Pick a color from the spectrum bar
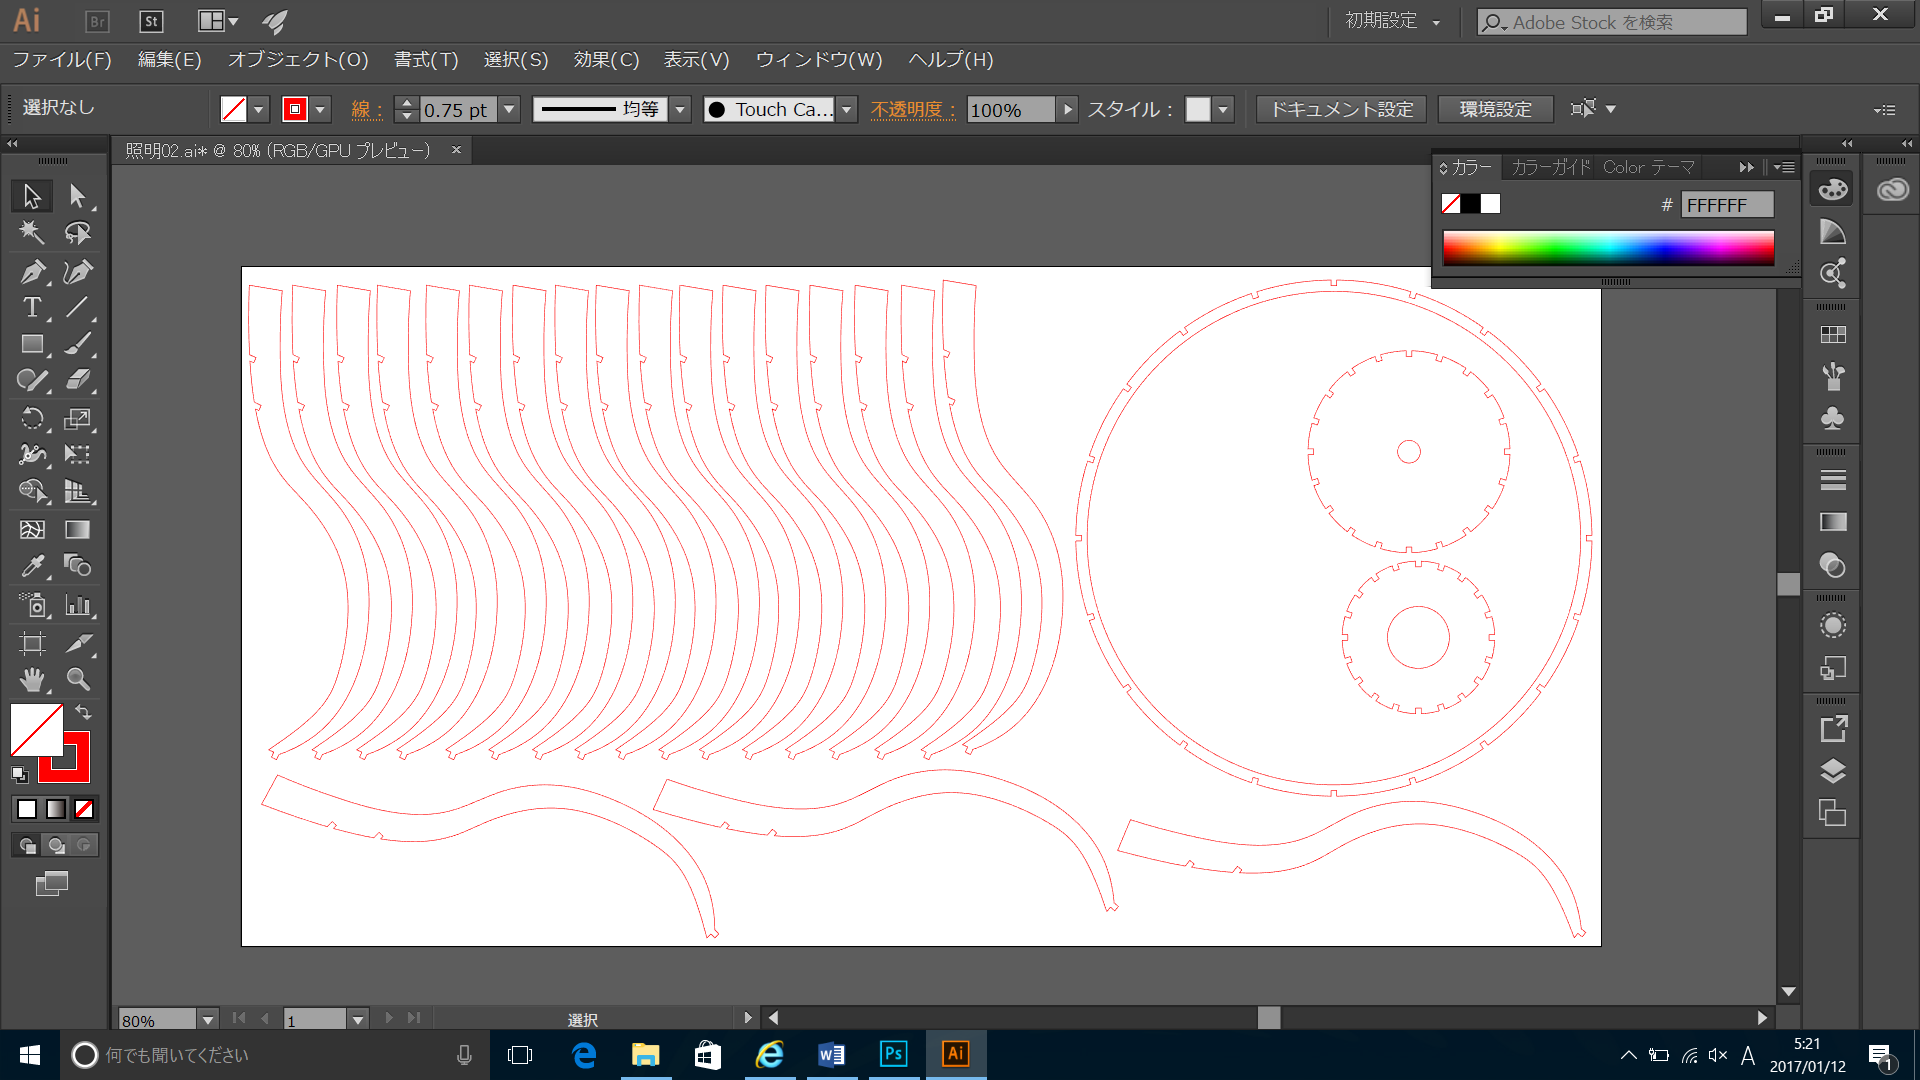Screen dimensions: 1920x1080 click(x=1607, y=247)
